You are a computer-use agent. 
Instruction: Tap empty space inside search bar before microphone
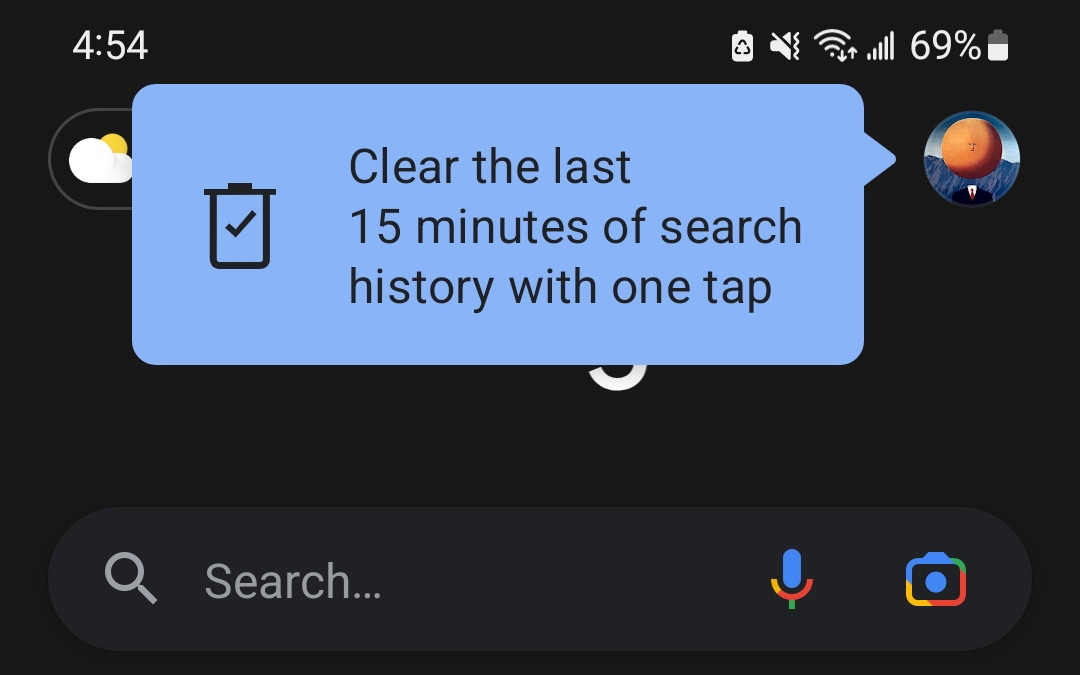coord(572,579)
